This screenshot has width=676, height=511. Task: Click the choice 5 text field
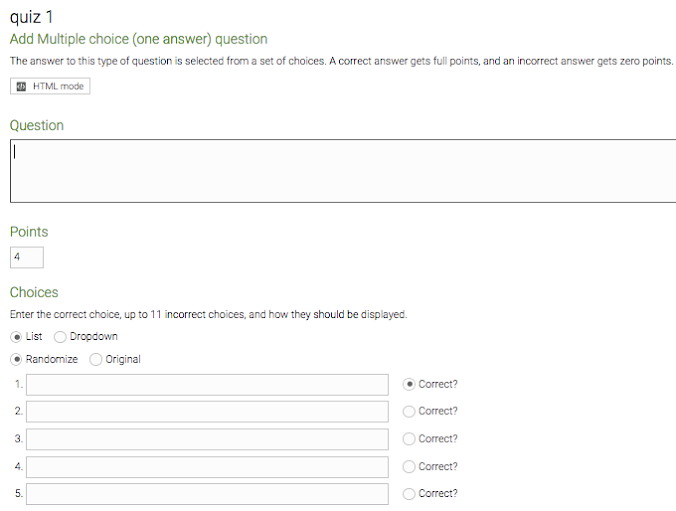(x=207, y=494)
